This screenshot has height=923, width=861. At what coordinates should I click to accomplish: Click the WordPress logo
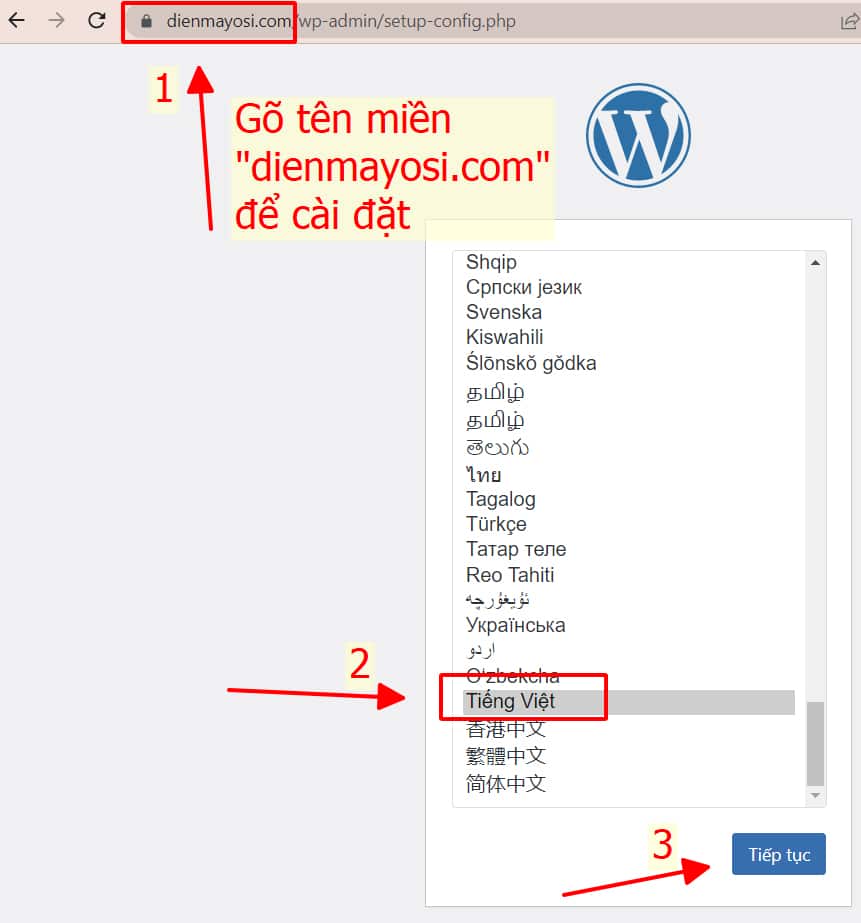tap(638, 135)
